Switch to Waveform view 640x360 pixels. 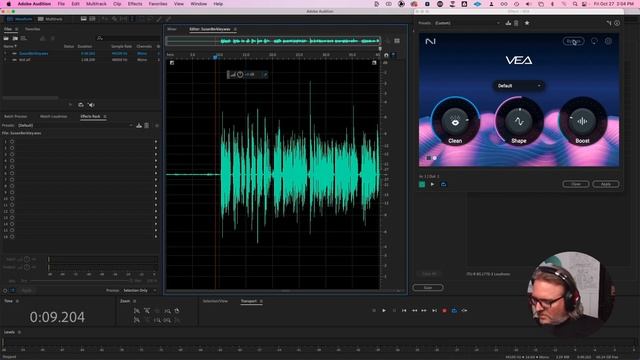tap(20, 19)
